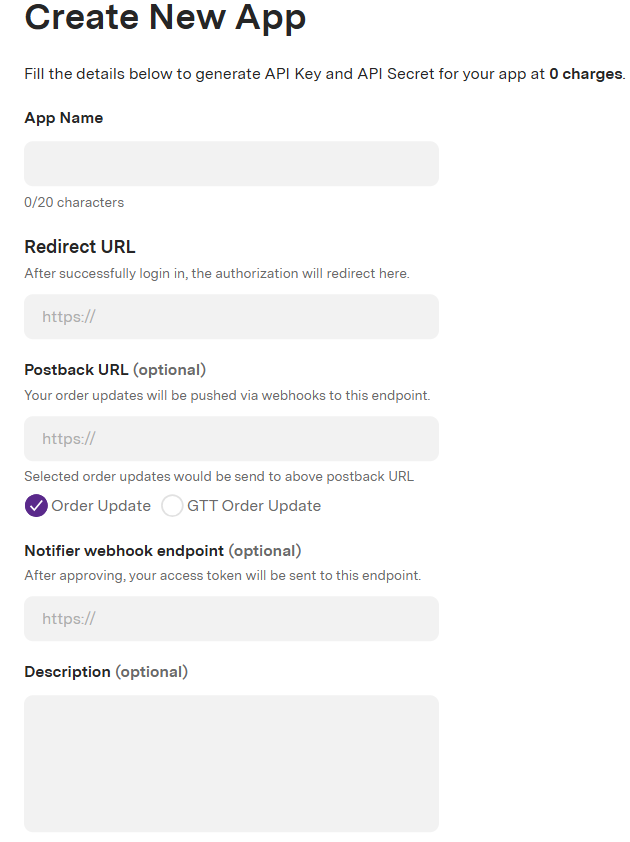The height and width of the screenshot is (842, 630).
Task: Click the App Name input field
Action: pos(231,164)
